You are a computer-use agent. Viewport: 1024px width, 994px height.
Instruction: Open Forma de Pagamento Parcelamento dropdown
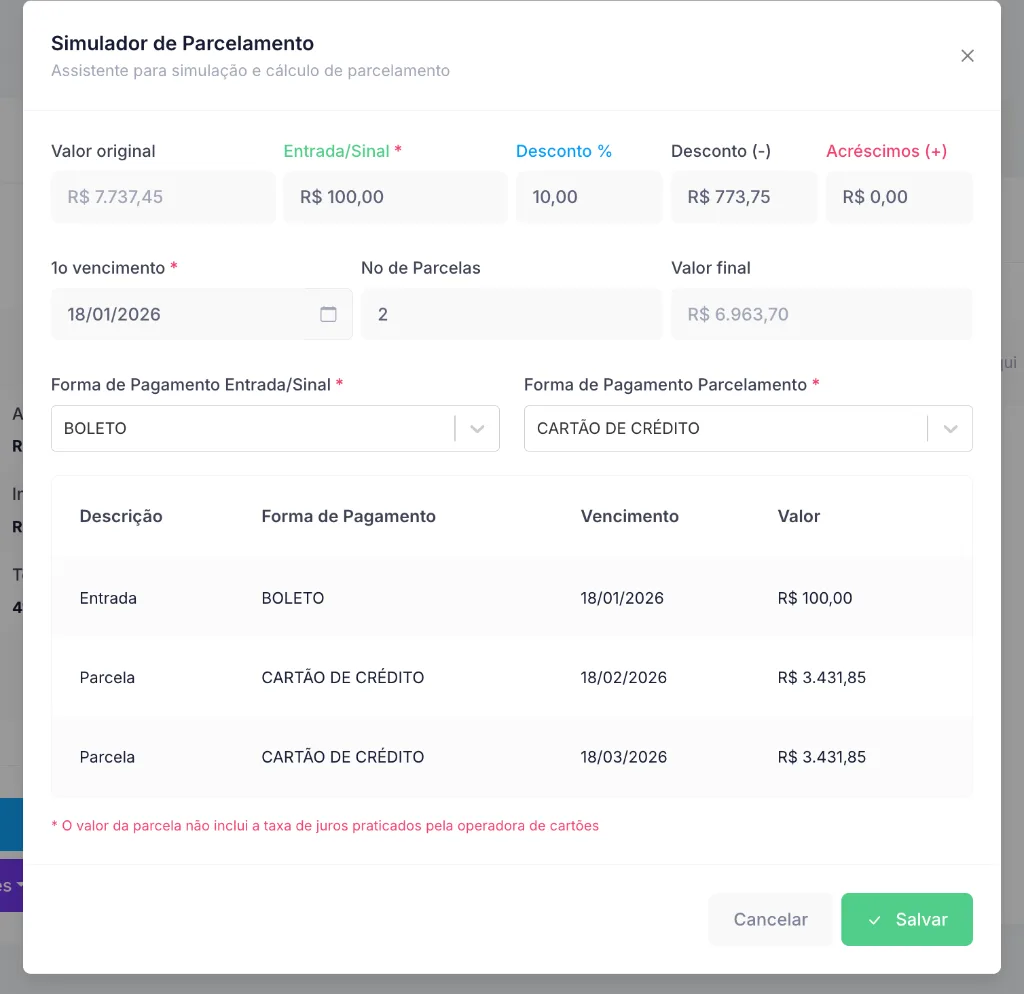point(748,428)
